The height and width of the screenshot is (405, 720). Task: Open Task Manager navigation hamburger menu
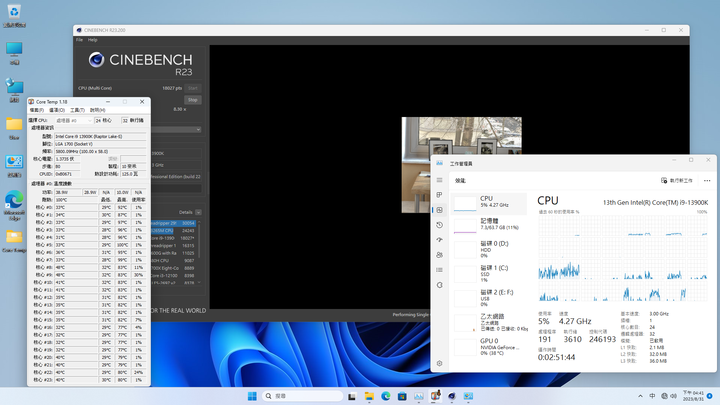439,180
